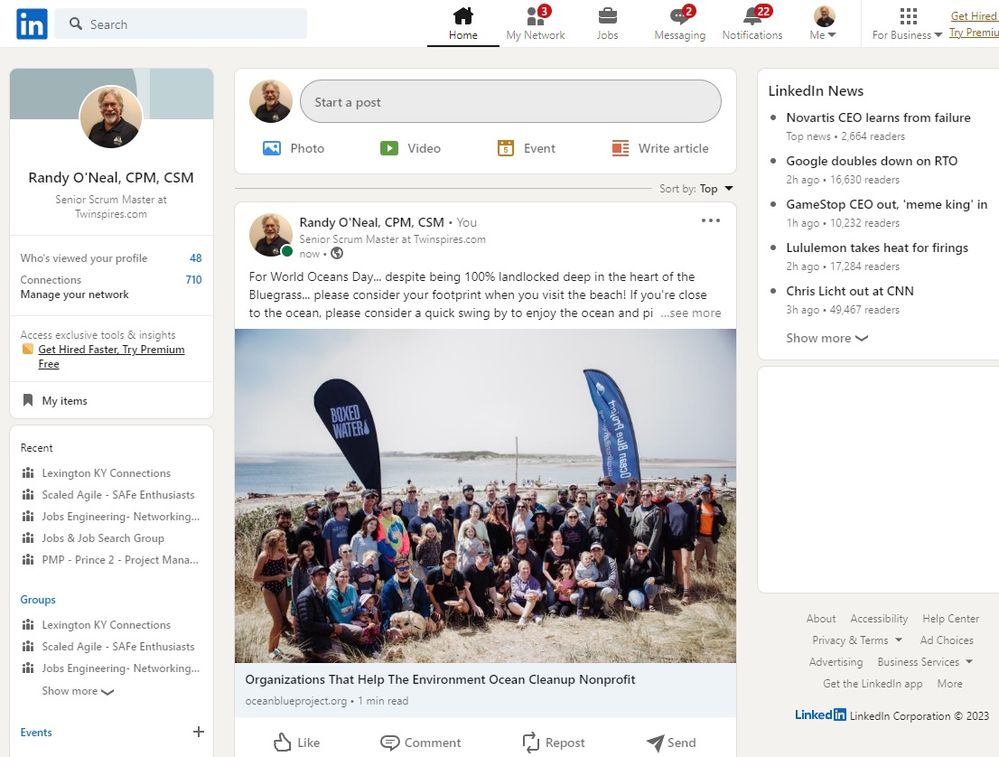Open the Accessibility footer link
This screenshot has width=999, height=757.
click(x=879, y=619)
